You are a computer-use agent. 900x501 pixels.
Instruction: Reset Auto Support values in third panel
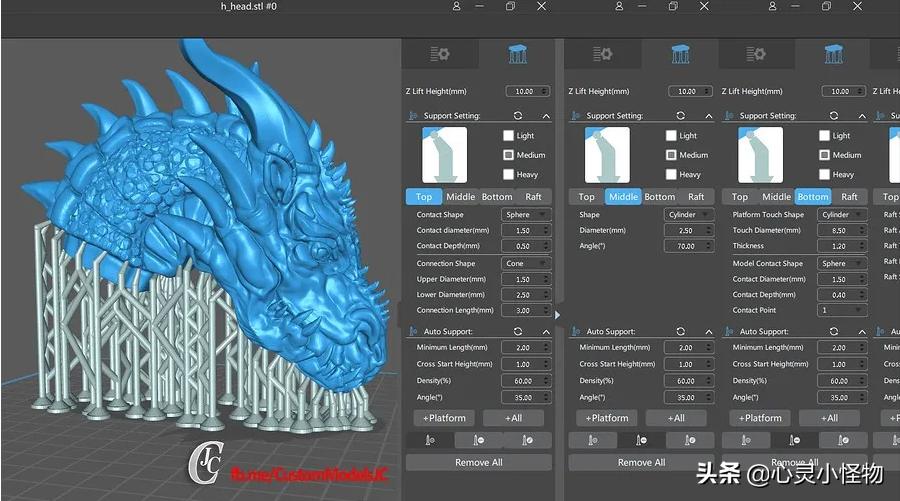click(x=834, y=331)
